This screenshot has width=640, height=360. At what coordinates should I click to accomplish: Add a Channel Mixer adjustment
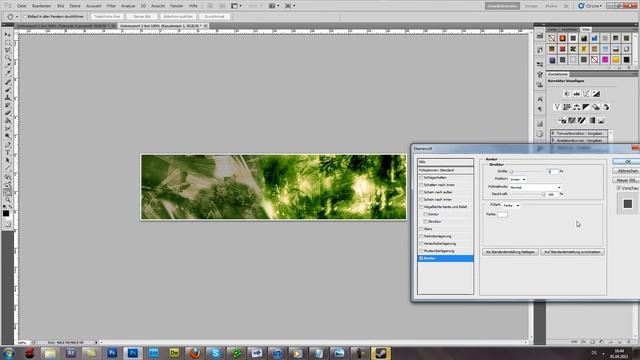coord(606,107)
